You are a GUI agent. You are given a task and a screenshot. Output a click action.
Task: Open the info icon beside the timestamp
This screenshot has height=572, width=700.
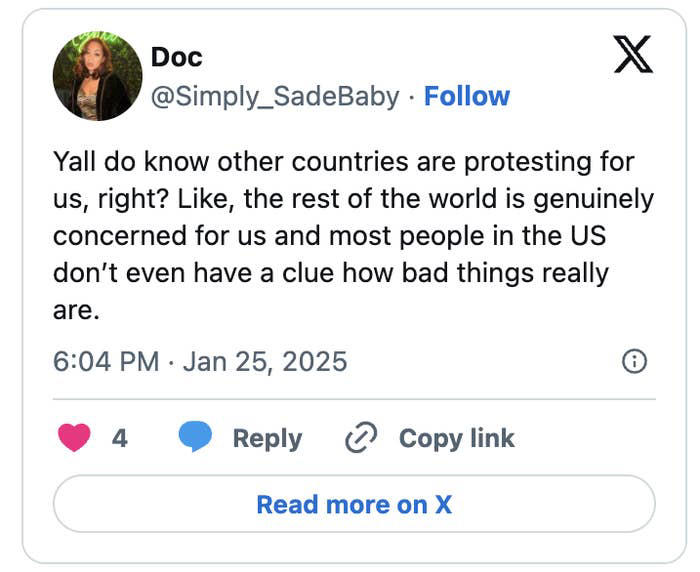click(634, 361)
